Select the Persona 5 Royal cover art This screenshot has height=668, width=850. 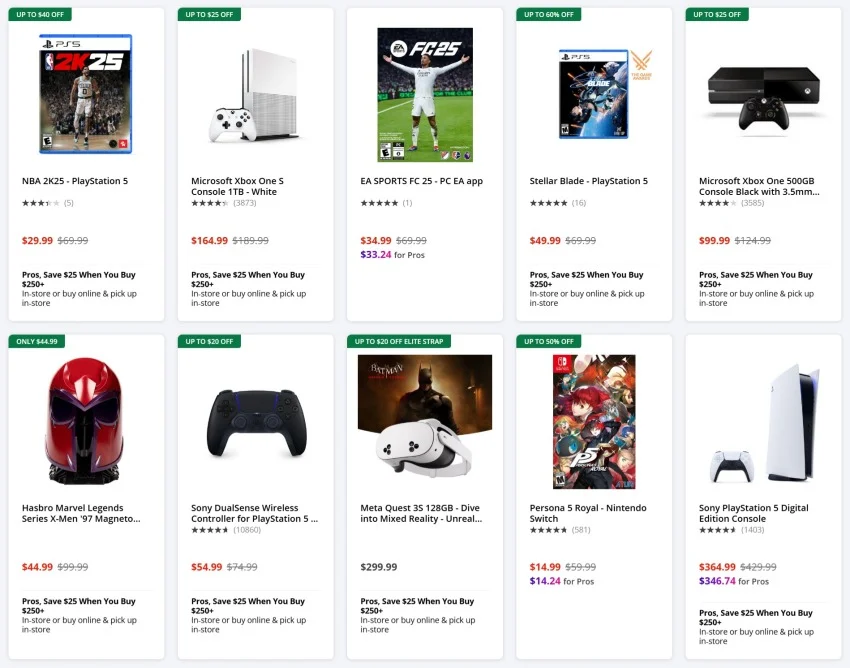point(594,421)
